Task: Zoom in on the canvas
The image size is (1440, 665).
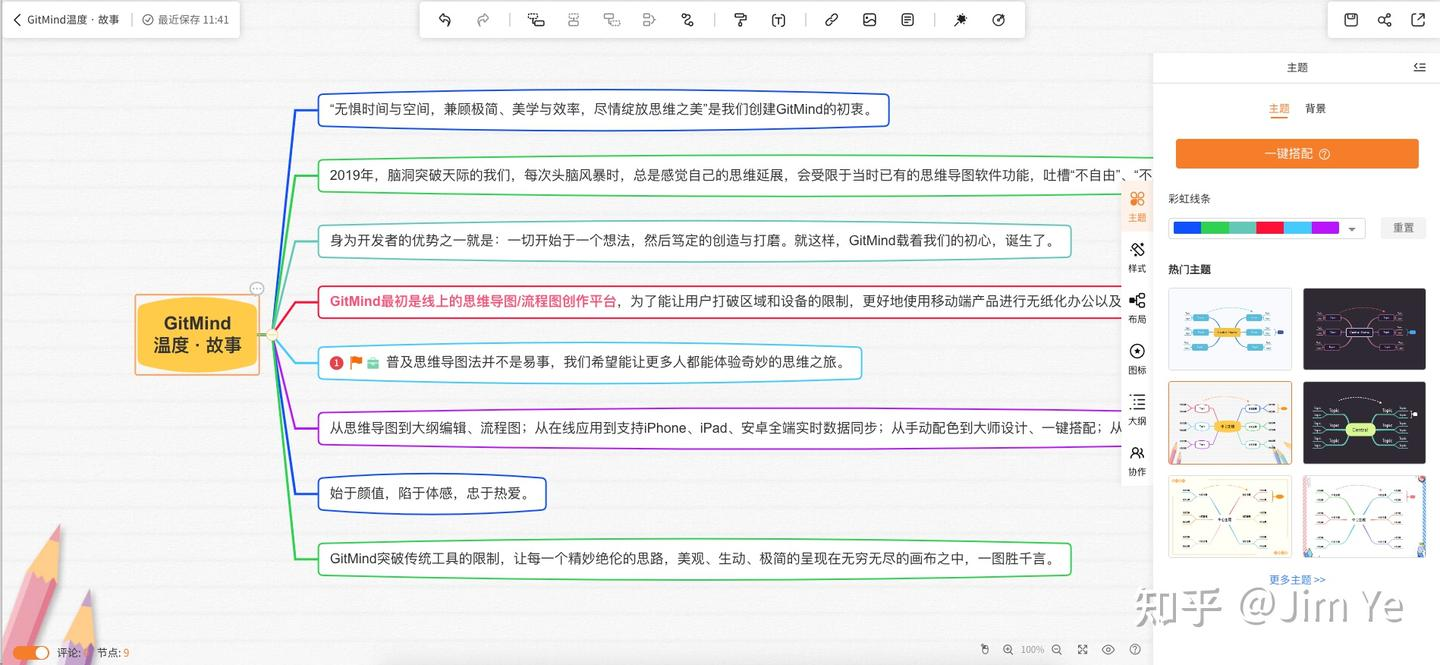Action: pyautogui.click(x=1008, y=650)
